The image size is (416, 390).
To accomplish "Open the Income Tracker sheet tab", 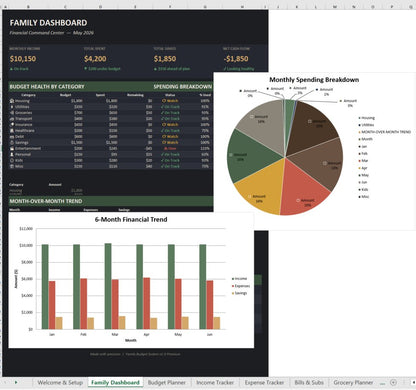I will [x=215, y=382].
